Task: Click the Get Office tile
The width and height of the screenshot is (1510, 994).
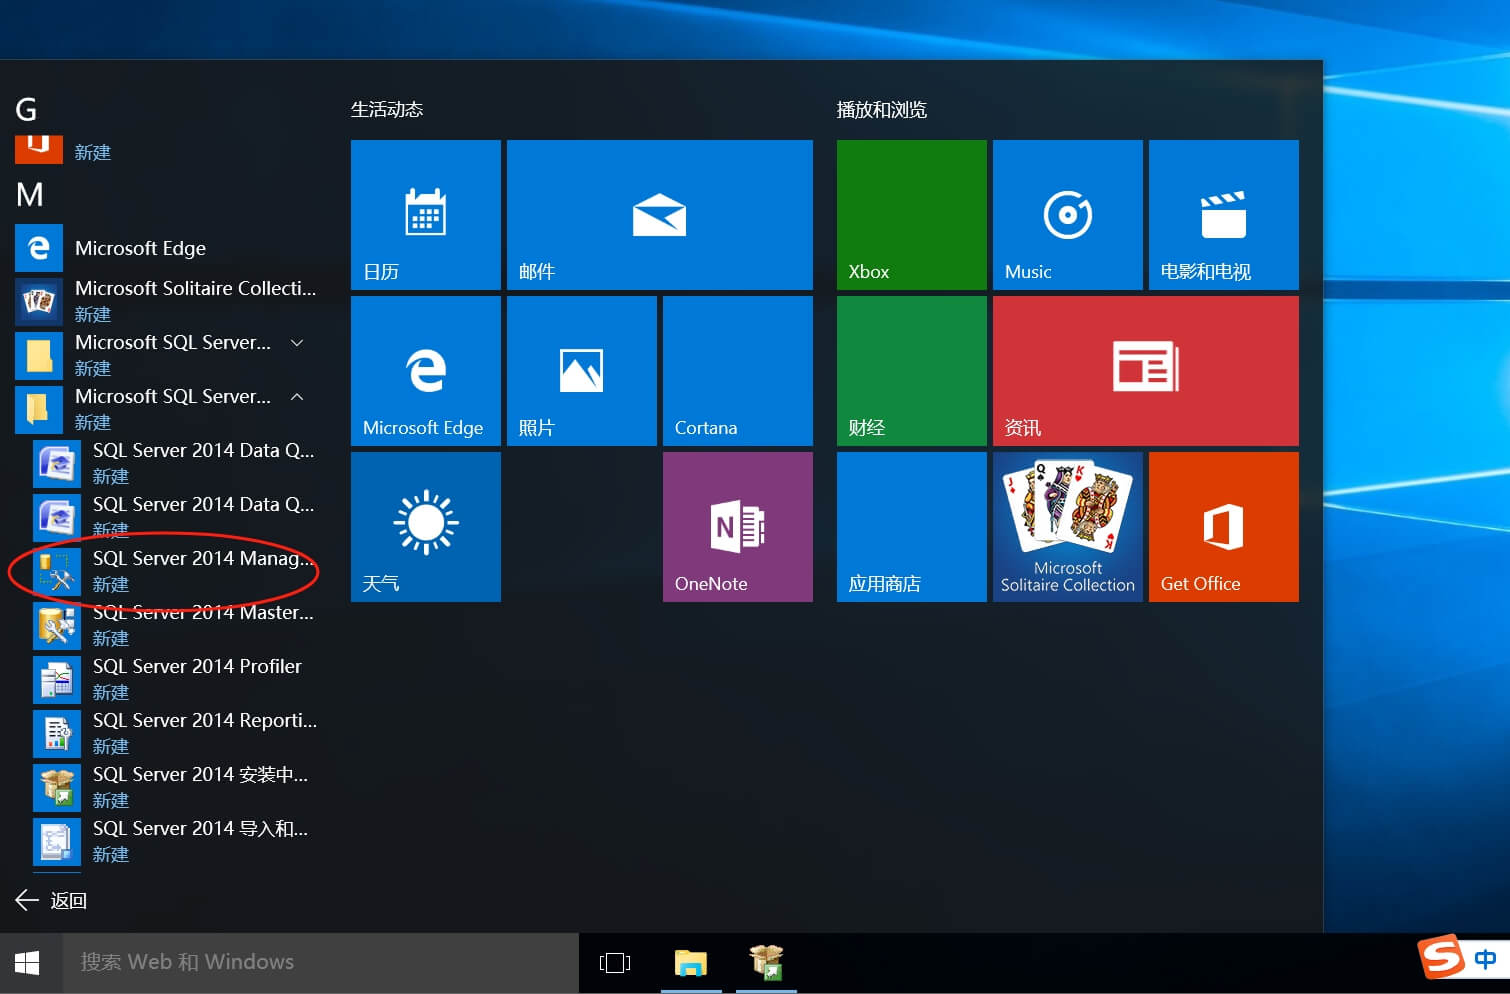Action: [1223, 527]
